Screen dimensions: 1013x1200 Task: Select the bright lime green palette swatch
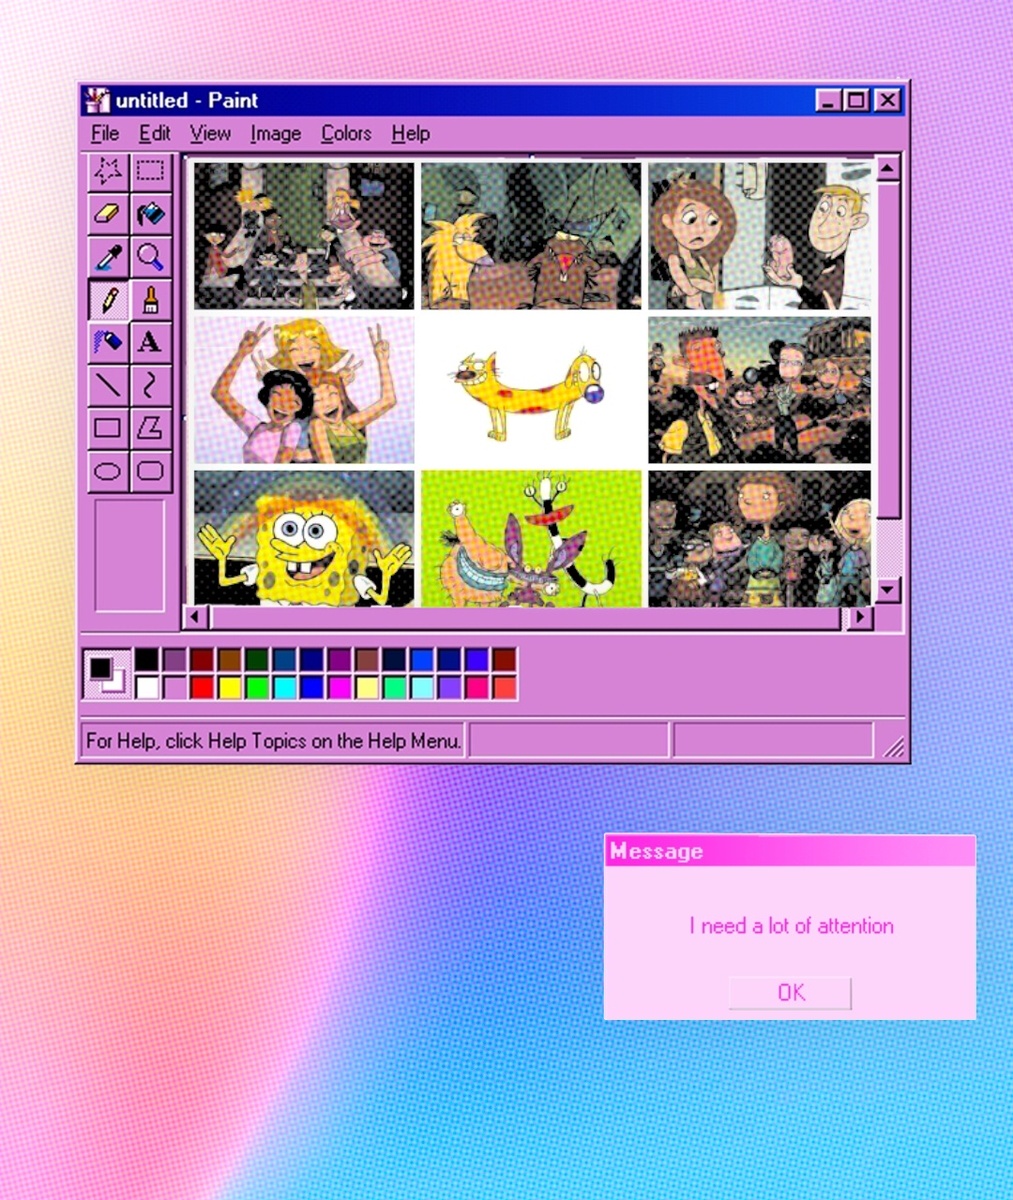(x=257, y=688)
